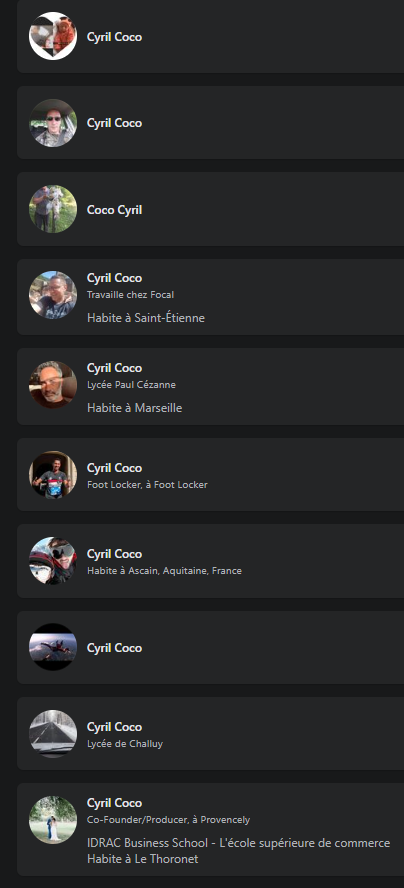The height and width of the screenshot is (888, 404).
Task: Select the snowy road profile picture
Action: click(53, 733)
